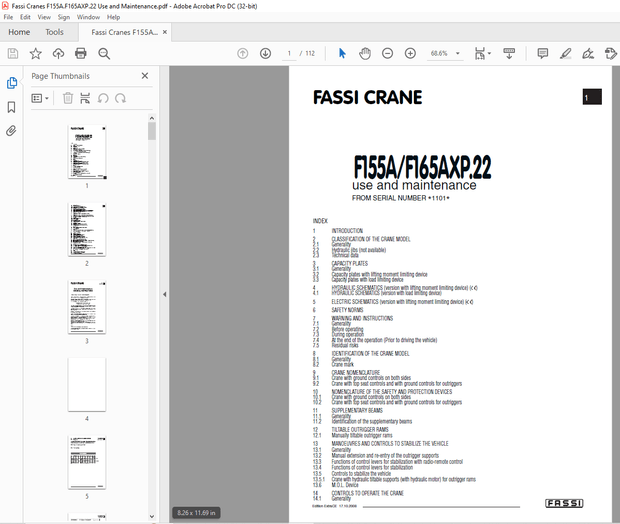
Task: Click the page number input field
Action: click(x=289, y=53)
